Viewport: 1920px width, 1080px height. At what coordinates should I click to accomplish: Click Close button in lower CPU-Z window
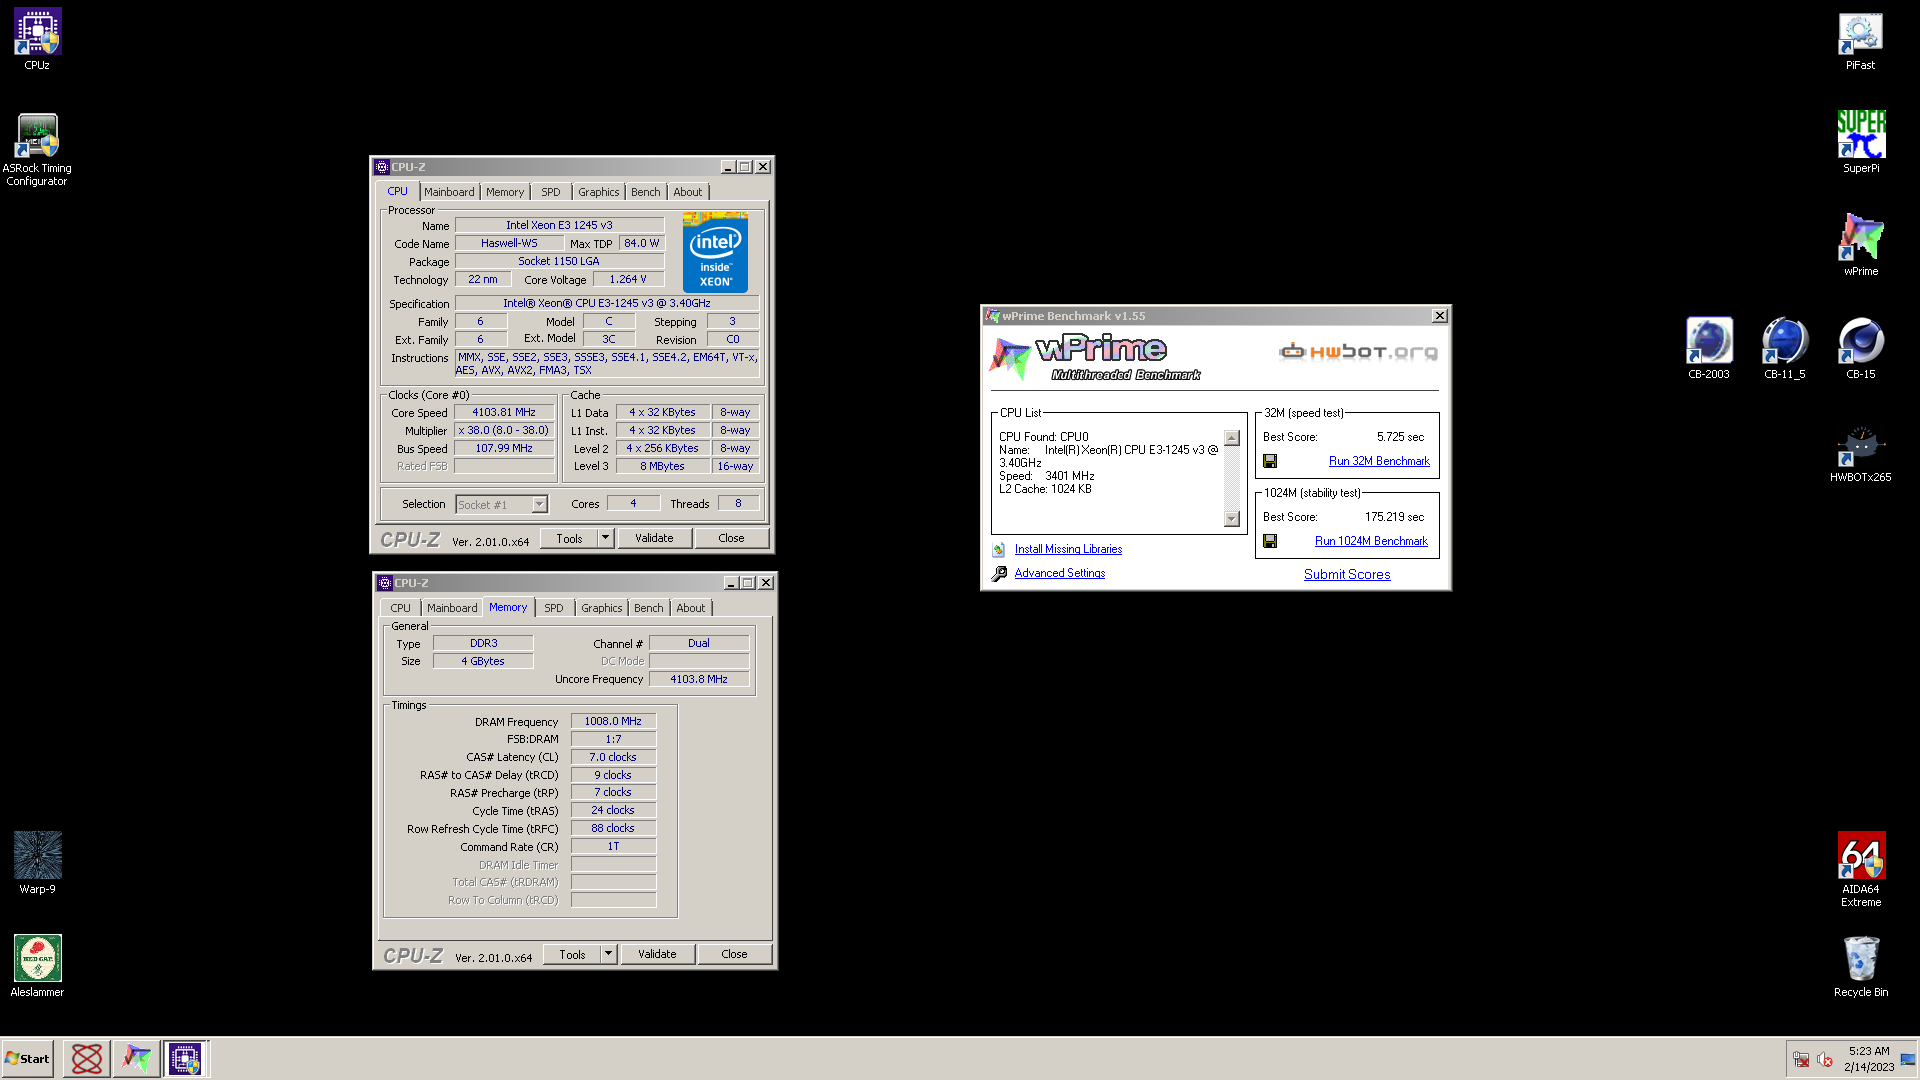734,954
